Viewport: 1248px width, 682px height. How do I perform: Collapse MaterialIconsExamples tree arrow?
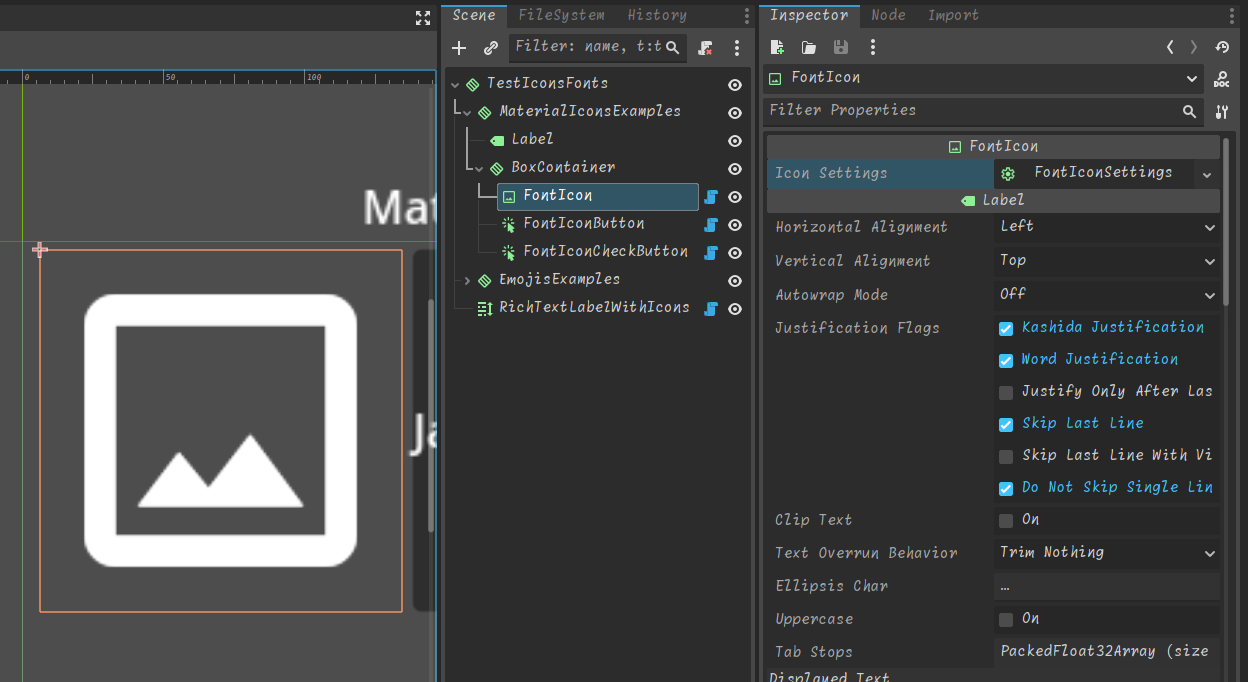coord(468,113)
